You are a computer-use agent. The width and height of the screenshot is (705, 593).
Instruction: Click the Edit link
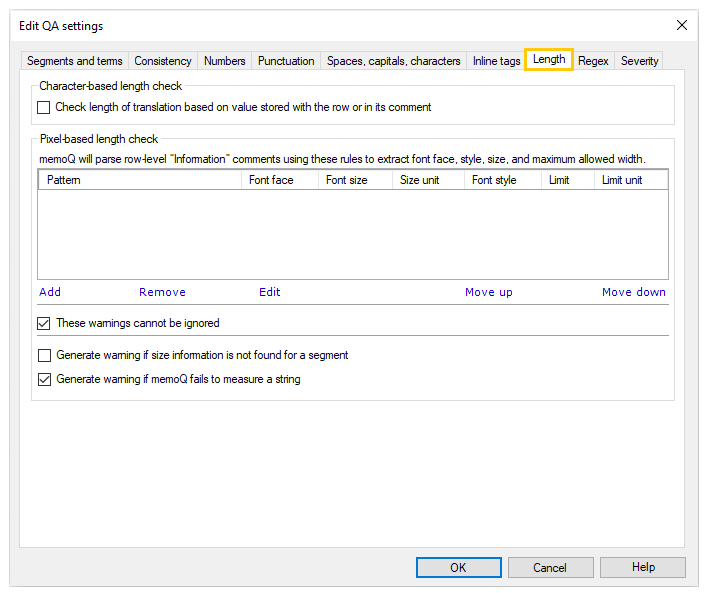pyautogui.click(x=270, y=292)
